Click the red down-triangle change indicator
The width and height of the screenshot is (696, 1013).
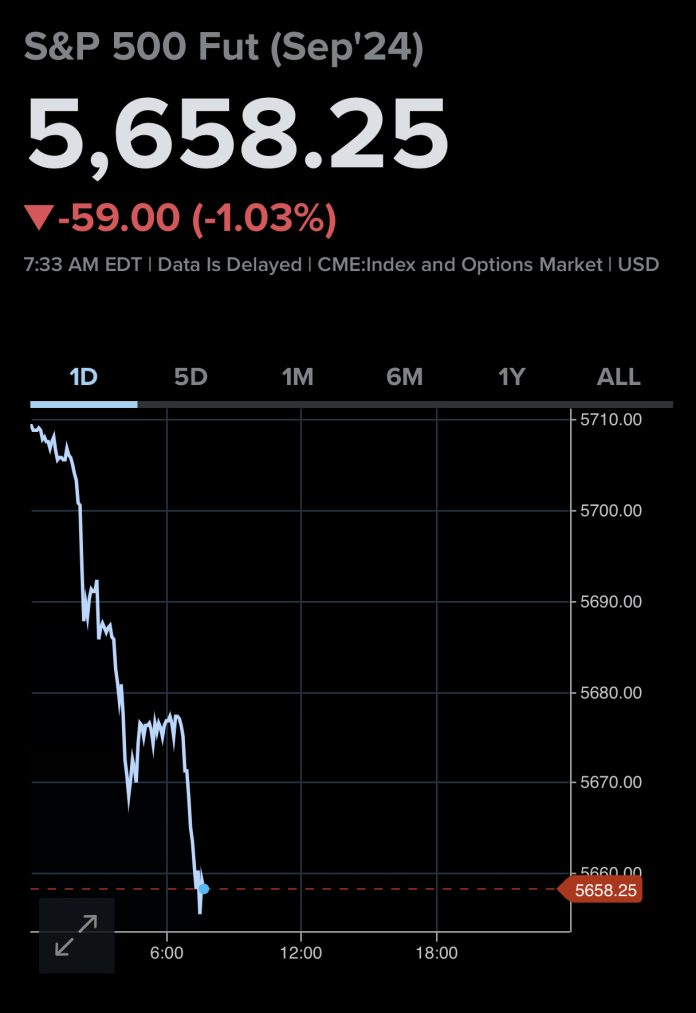(x=39, y=217)
